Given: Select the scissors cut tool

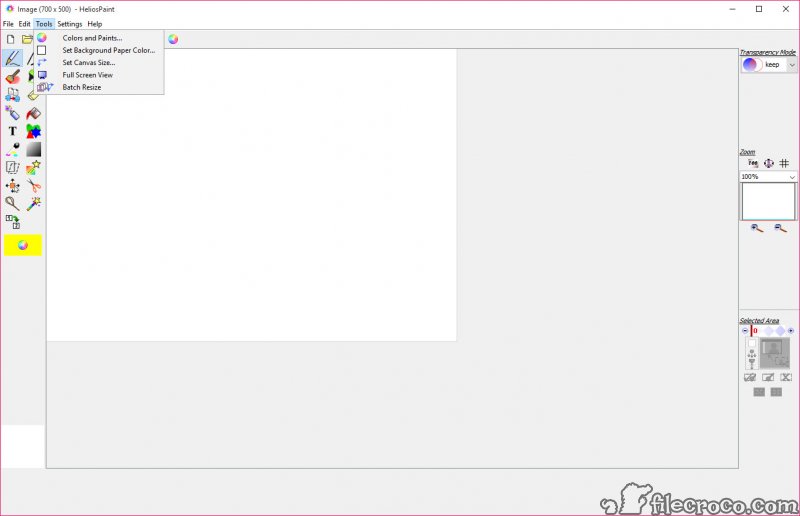Looking at the screenshot, I should click(34, 186).
